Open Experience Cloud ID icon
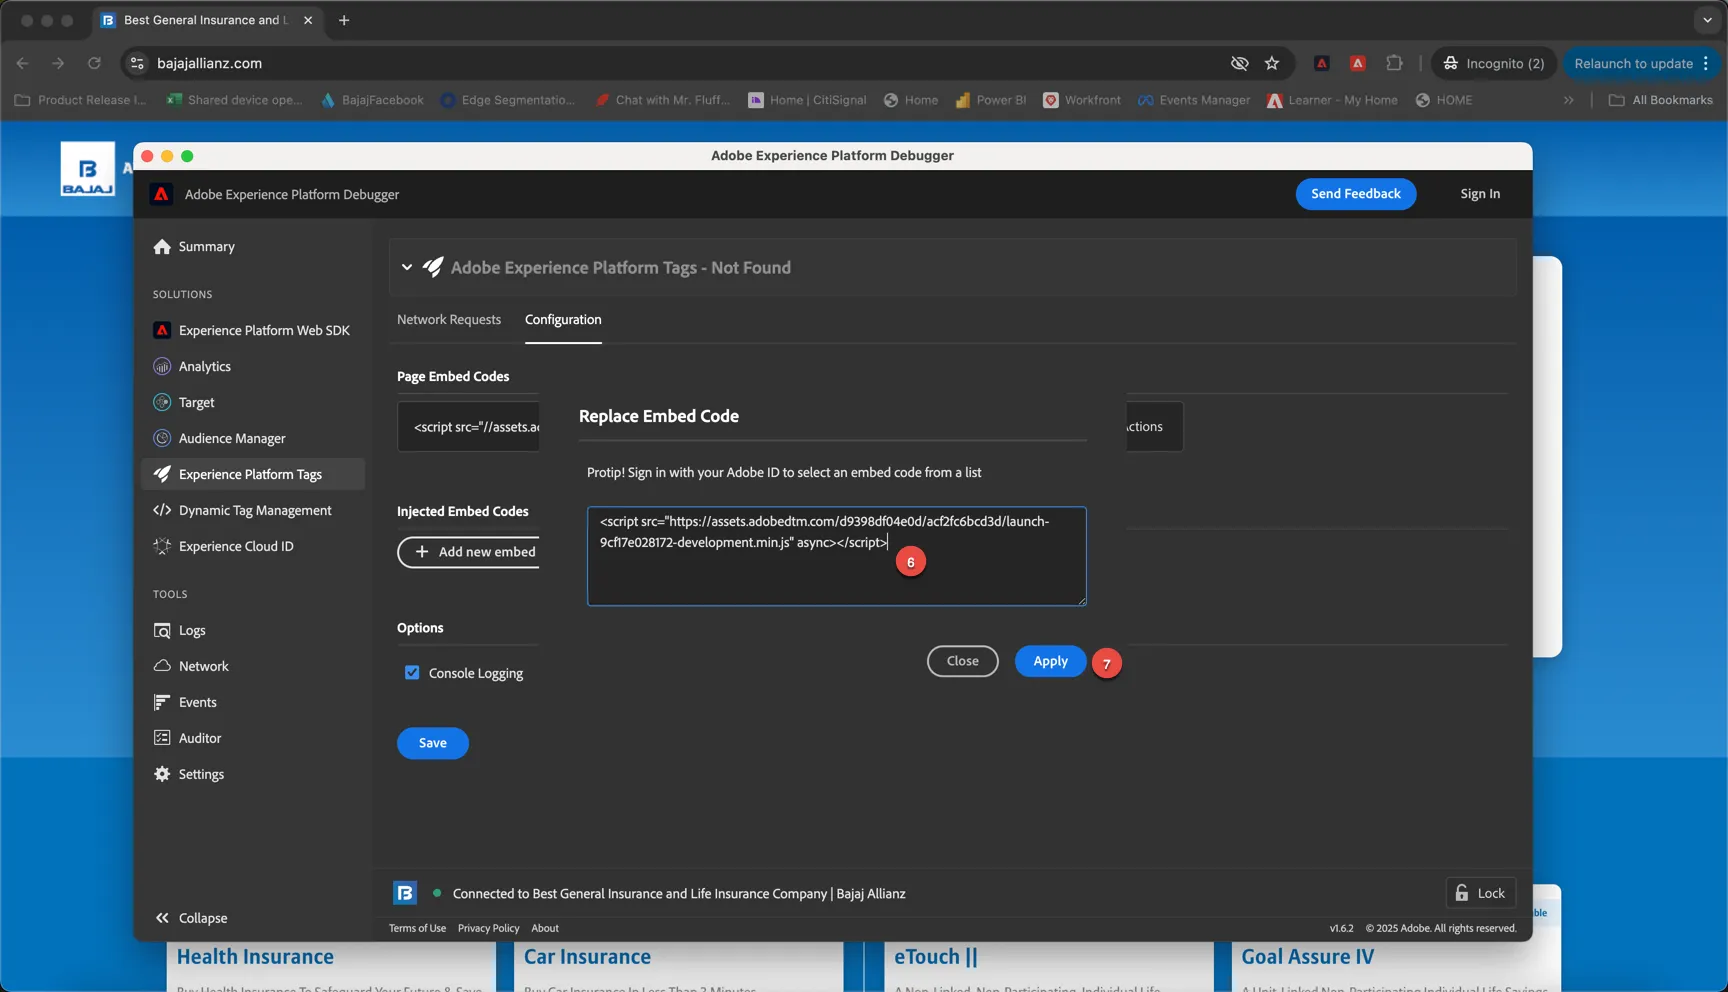1728x992 pixels. click(x=162, y=547)
